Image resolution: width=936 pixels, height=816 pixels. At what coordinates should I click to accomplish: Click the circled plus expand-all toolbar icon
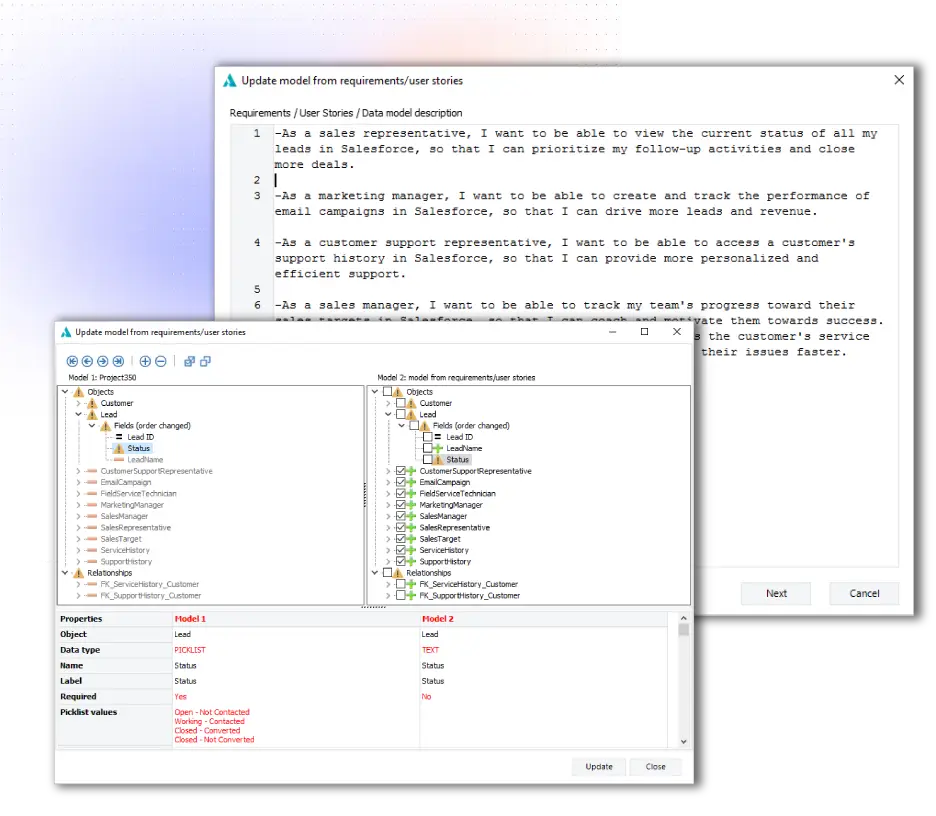pos(145,361)
